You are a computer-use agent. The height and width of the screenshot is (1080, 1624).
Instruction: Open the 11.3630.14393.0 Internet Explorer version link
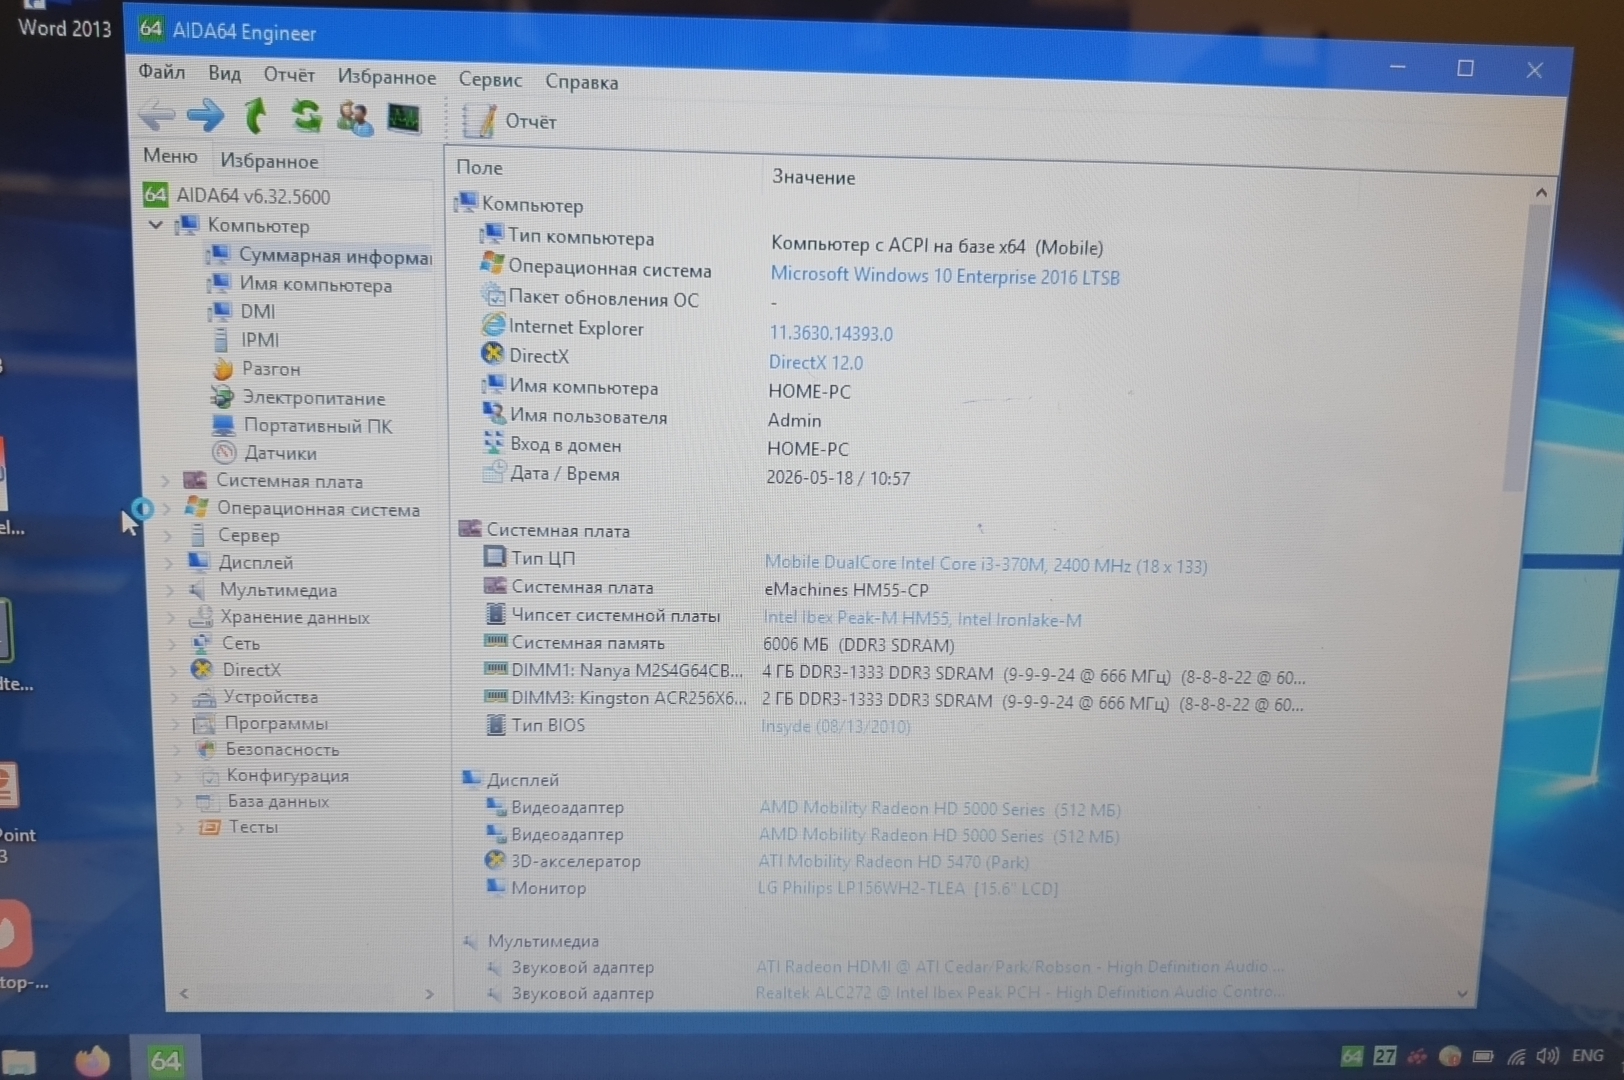pos(831,333)
